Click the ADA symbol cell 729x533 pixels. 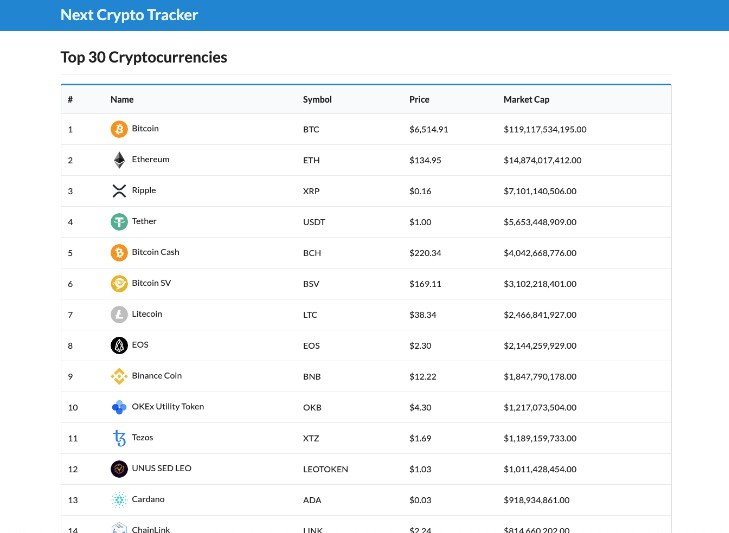(x=312, y=500)
